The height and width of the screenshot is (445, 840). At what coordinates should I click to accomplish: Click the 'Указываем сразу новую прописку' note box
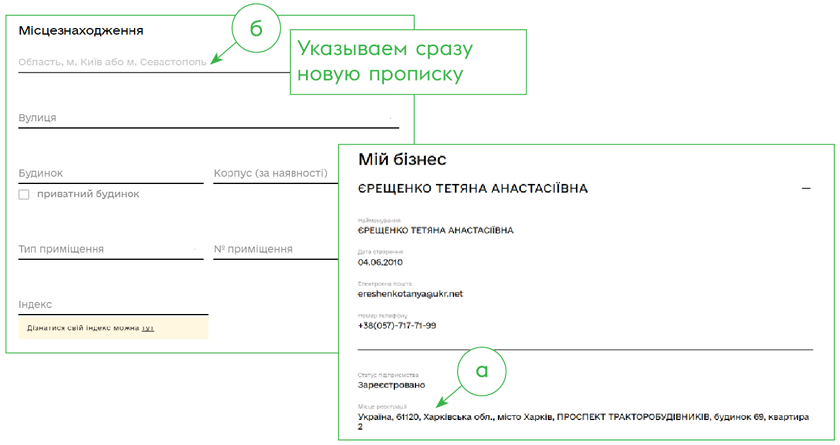click(408, 62)
